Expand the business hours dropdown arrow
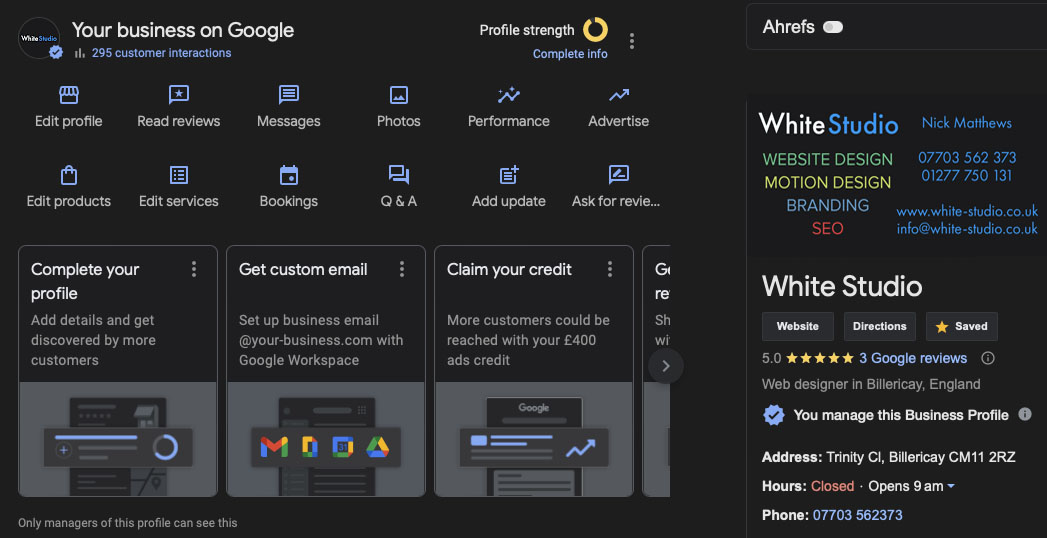 951,487
